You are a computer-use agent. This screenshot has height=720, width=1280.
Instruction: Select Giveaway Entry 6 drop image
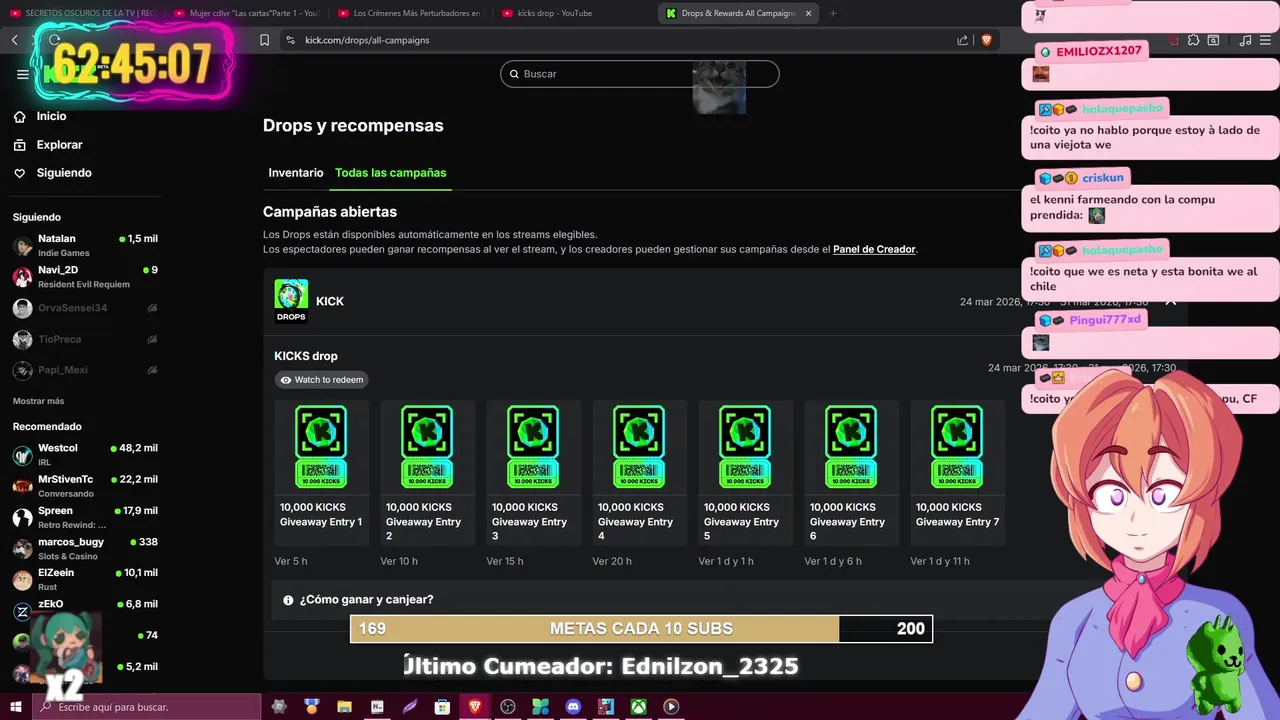click(x=851, y=446)
